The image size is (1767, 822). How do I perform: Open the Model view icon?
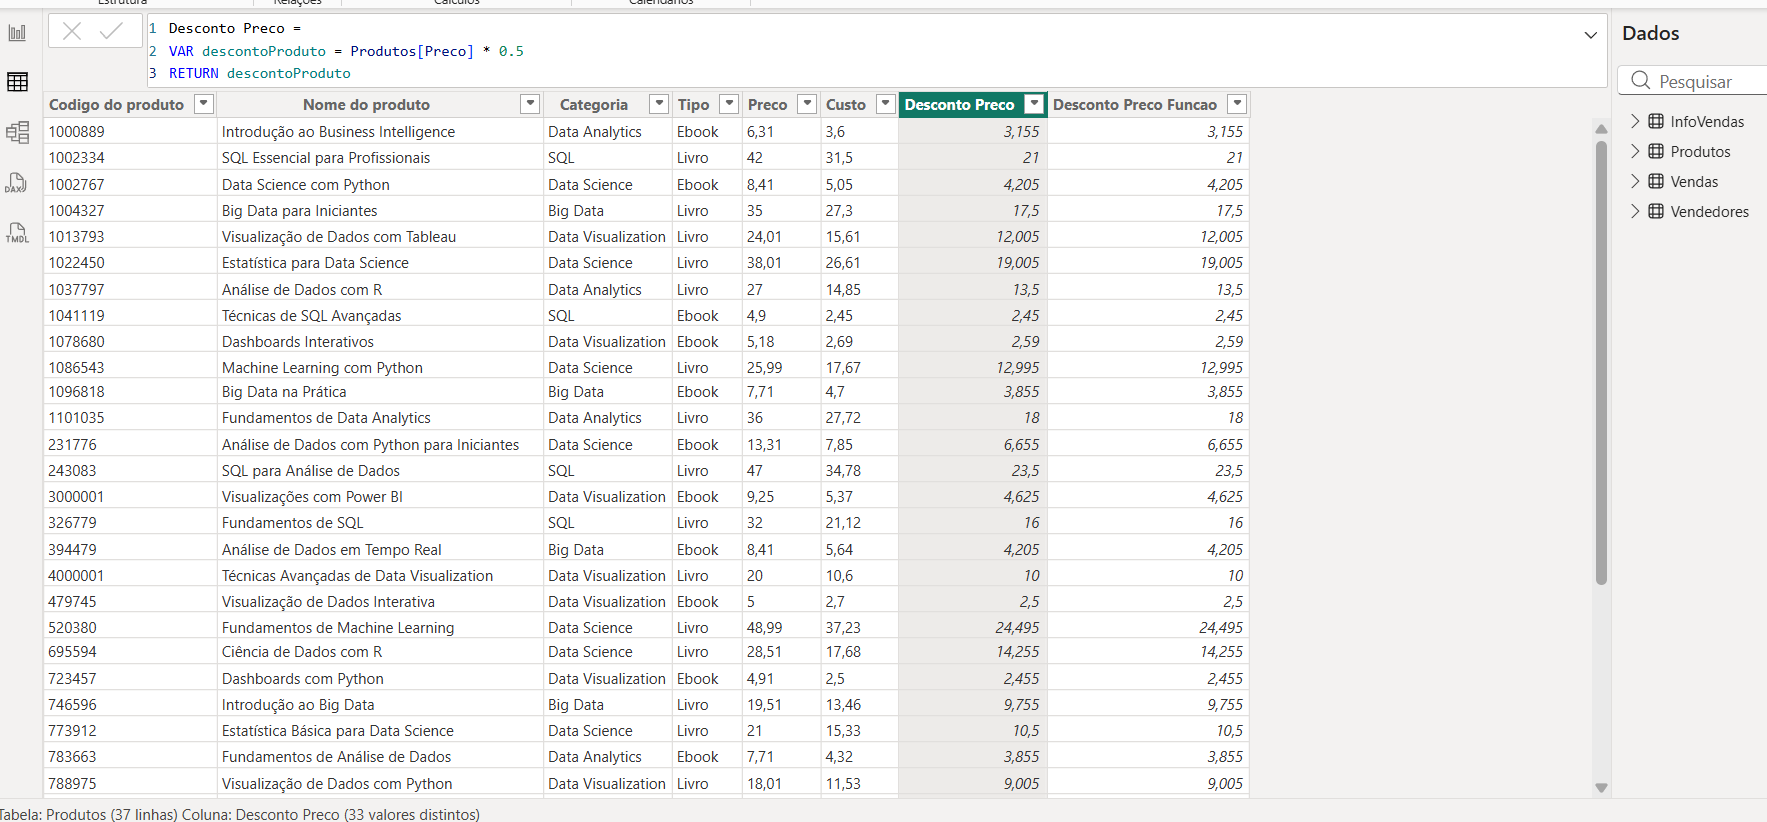17,132
